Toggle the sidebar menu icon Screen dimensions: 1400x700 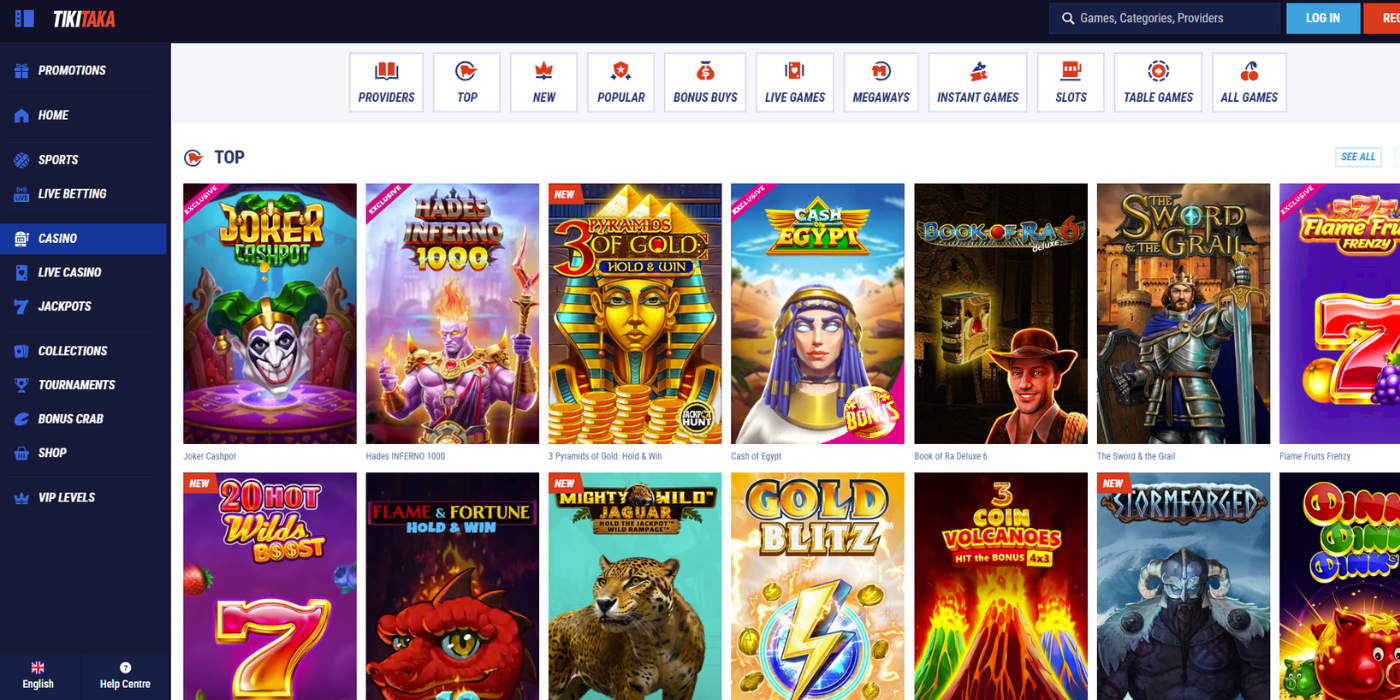[x=24, y=19]
